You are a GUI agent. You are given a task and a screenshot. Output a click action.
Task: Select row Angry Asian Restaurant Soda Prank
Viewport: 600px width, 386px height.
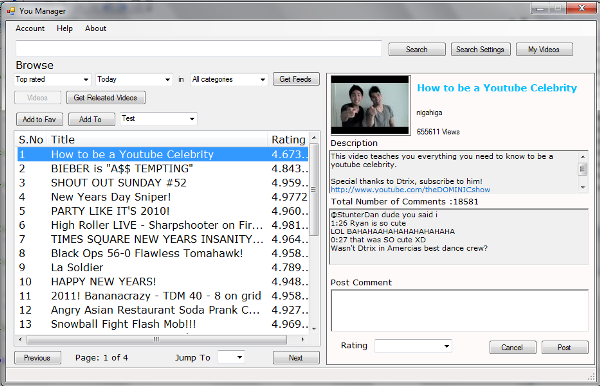[163, 310]
